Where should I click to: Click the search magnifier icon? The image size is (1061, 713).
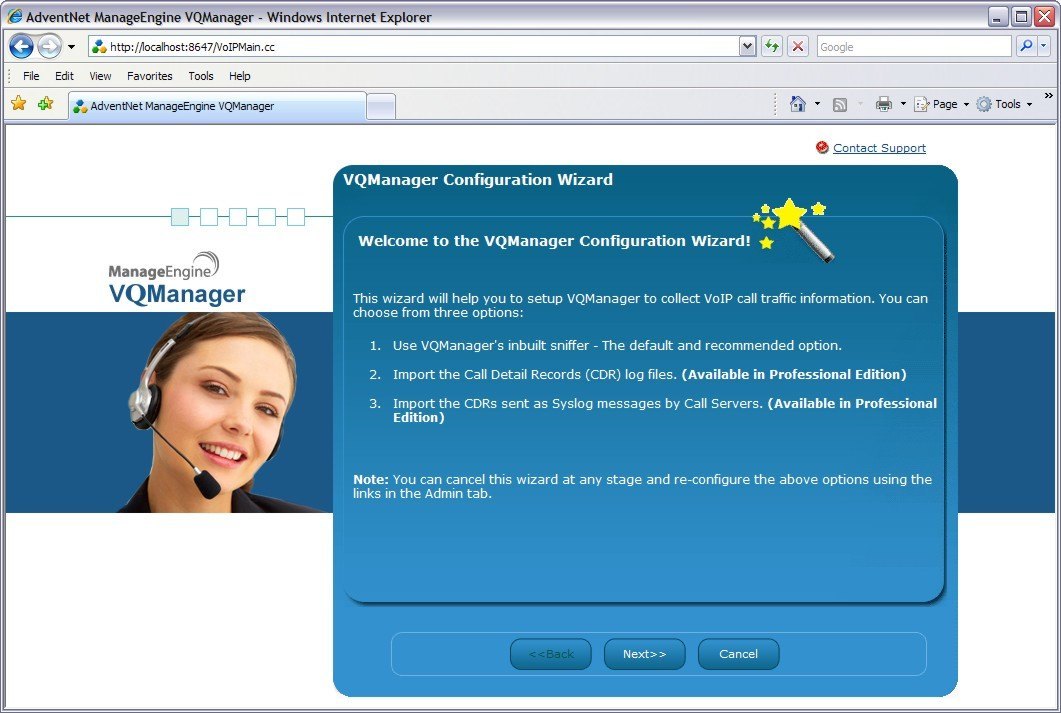tap(1026, 46)
